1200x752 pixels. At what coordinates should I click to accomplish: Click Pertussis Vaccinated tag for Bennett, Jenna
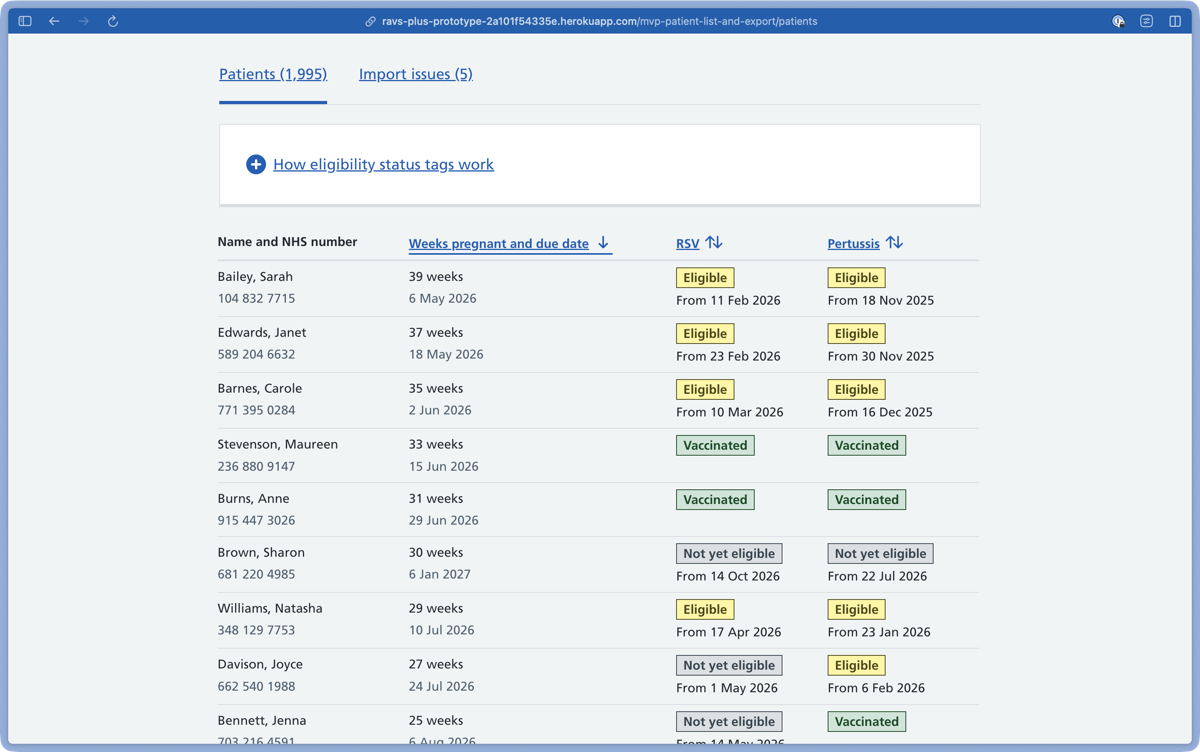click(867, 722)
